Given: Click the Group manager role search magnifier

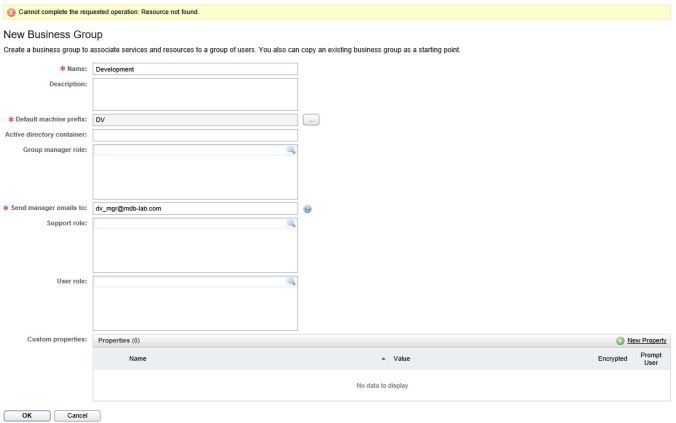Looking at the screenshot, I should [291, 149].
